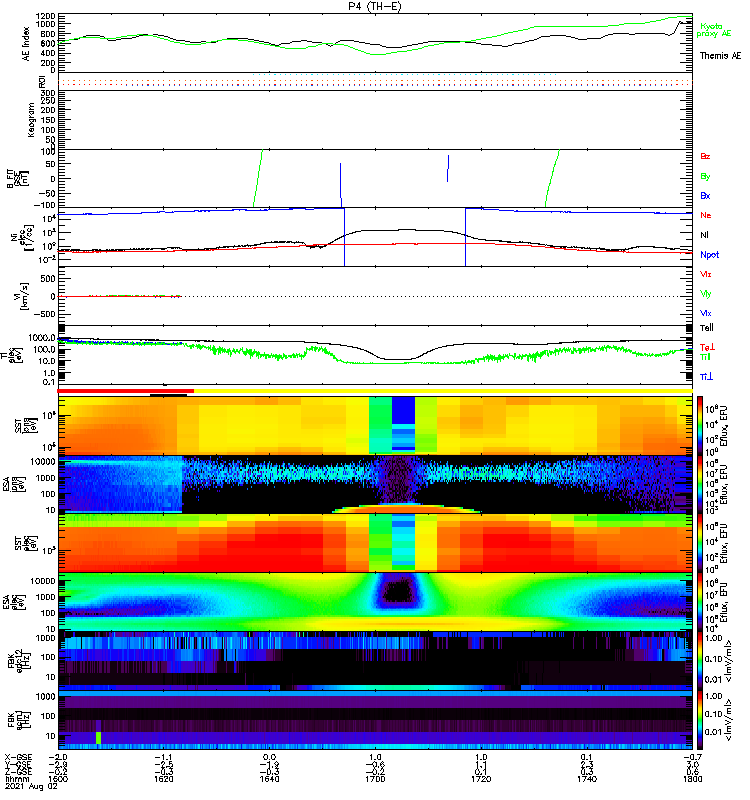Click the "300" tick on Keogram axis

pyautogui.click(x=47, y=93)
